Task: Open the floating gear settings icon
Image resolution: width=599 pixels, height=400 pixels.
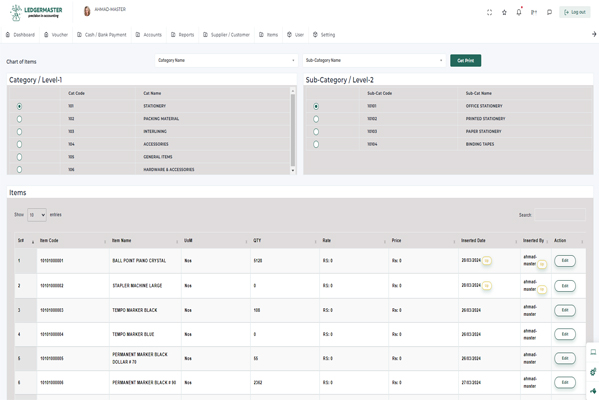Action: coord(593,371)
